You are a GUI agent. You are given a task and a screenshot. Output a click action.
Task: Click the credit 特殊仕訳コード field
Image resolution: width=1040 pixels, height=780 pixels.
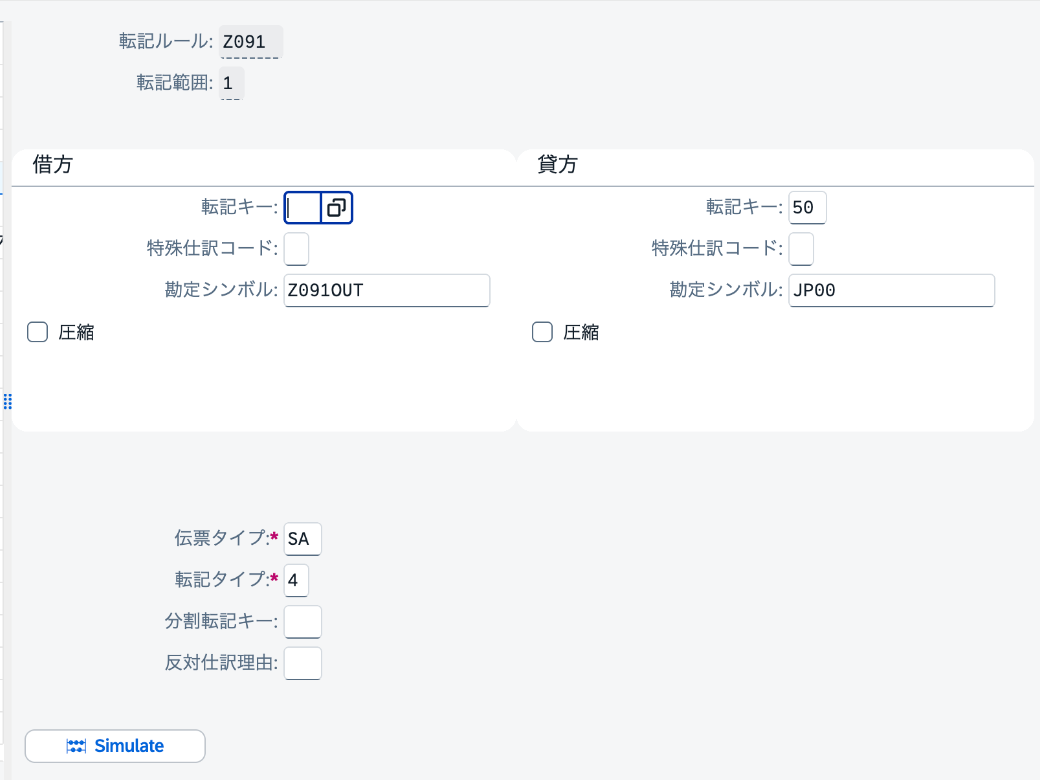801,249
